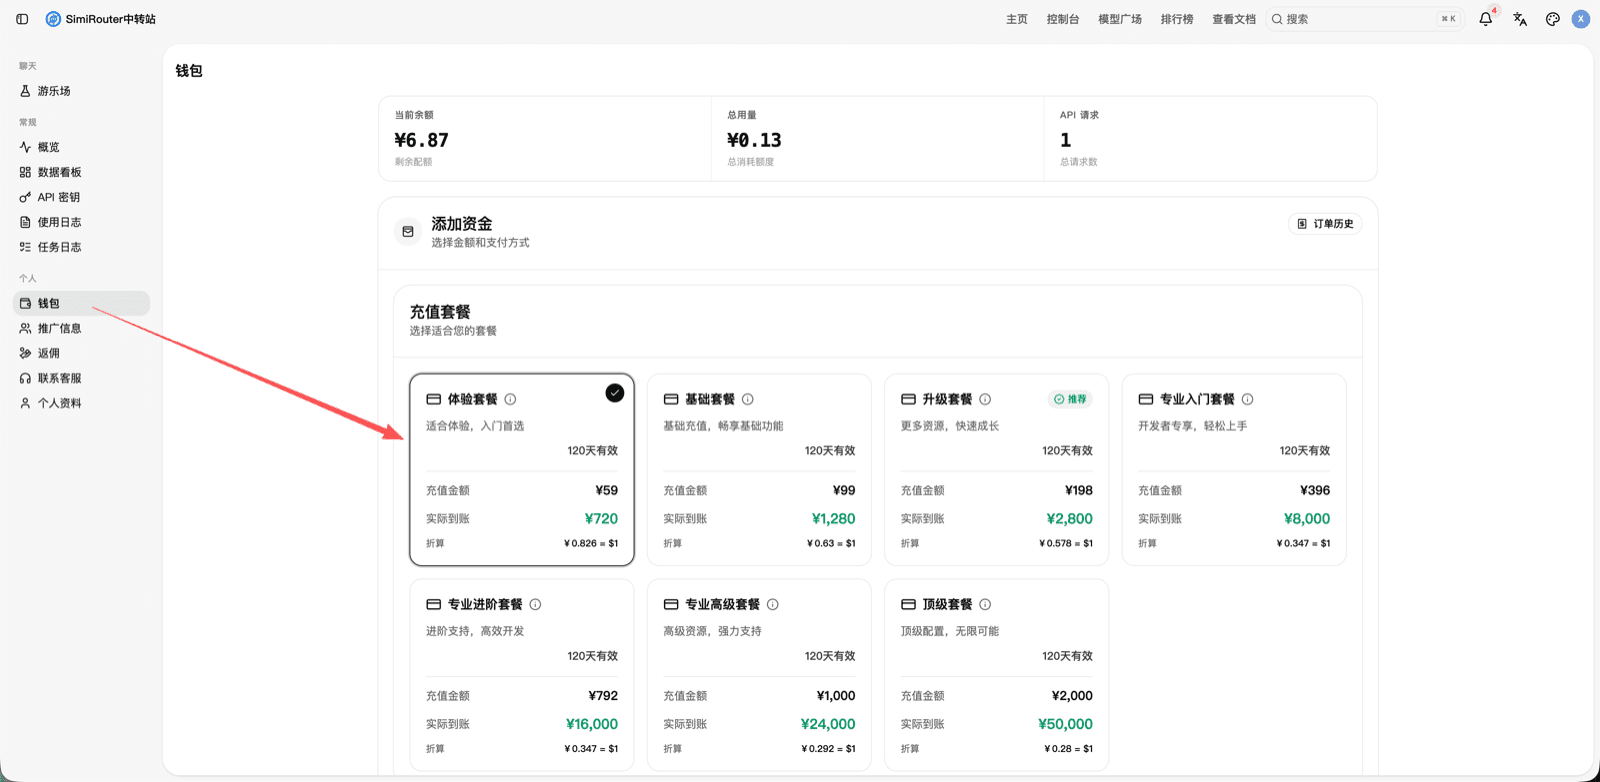Open 钱包 in the sidebar
Viewport: 1600px width, 782px height.
(x=82, y=303)
